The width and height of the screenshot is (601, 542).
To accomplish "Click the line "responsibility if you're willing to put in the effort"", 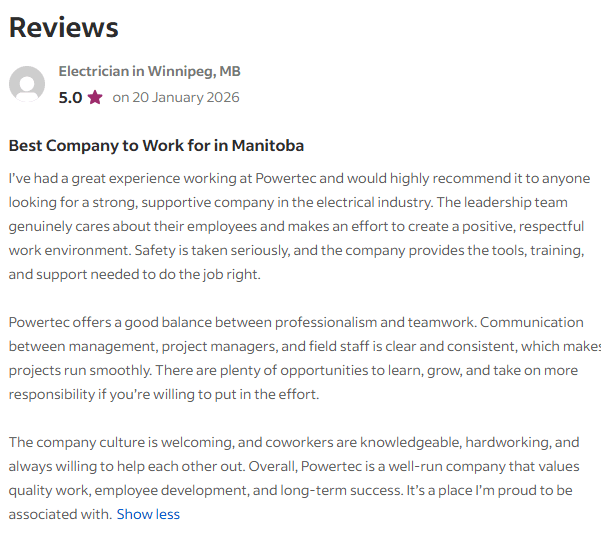I will point(164,394).
